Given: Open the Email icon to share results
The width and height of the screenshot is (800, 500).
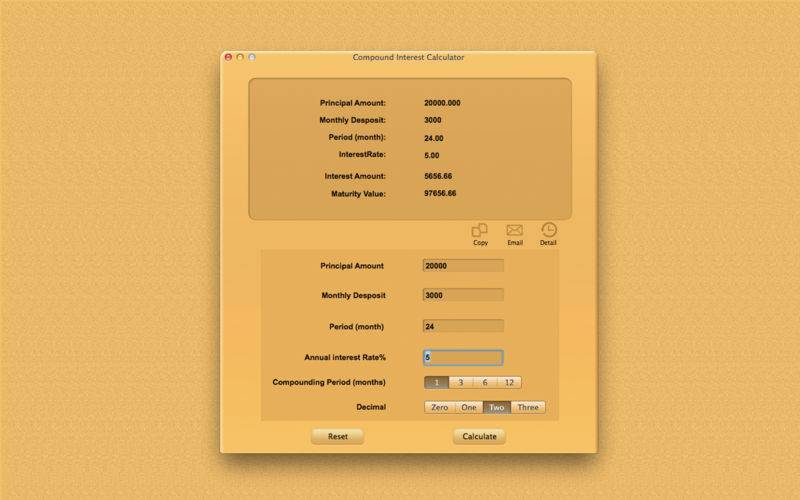Looking at the screenshot, I should pyautogui.click(x=514, y=231).
